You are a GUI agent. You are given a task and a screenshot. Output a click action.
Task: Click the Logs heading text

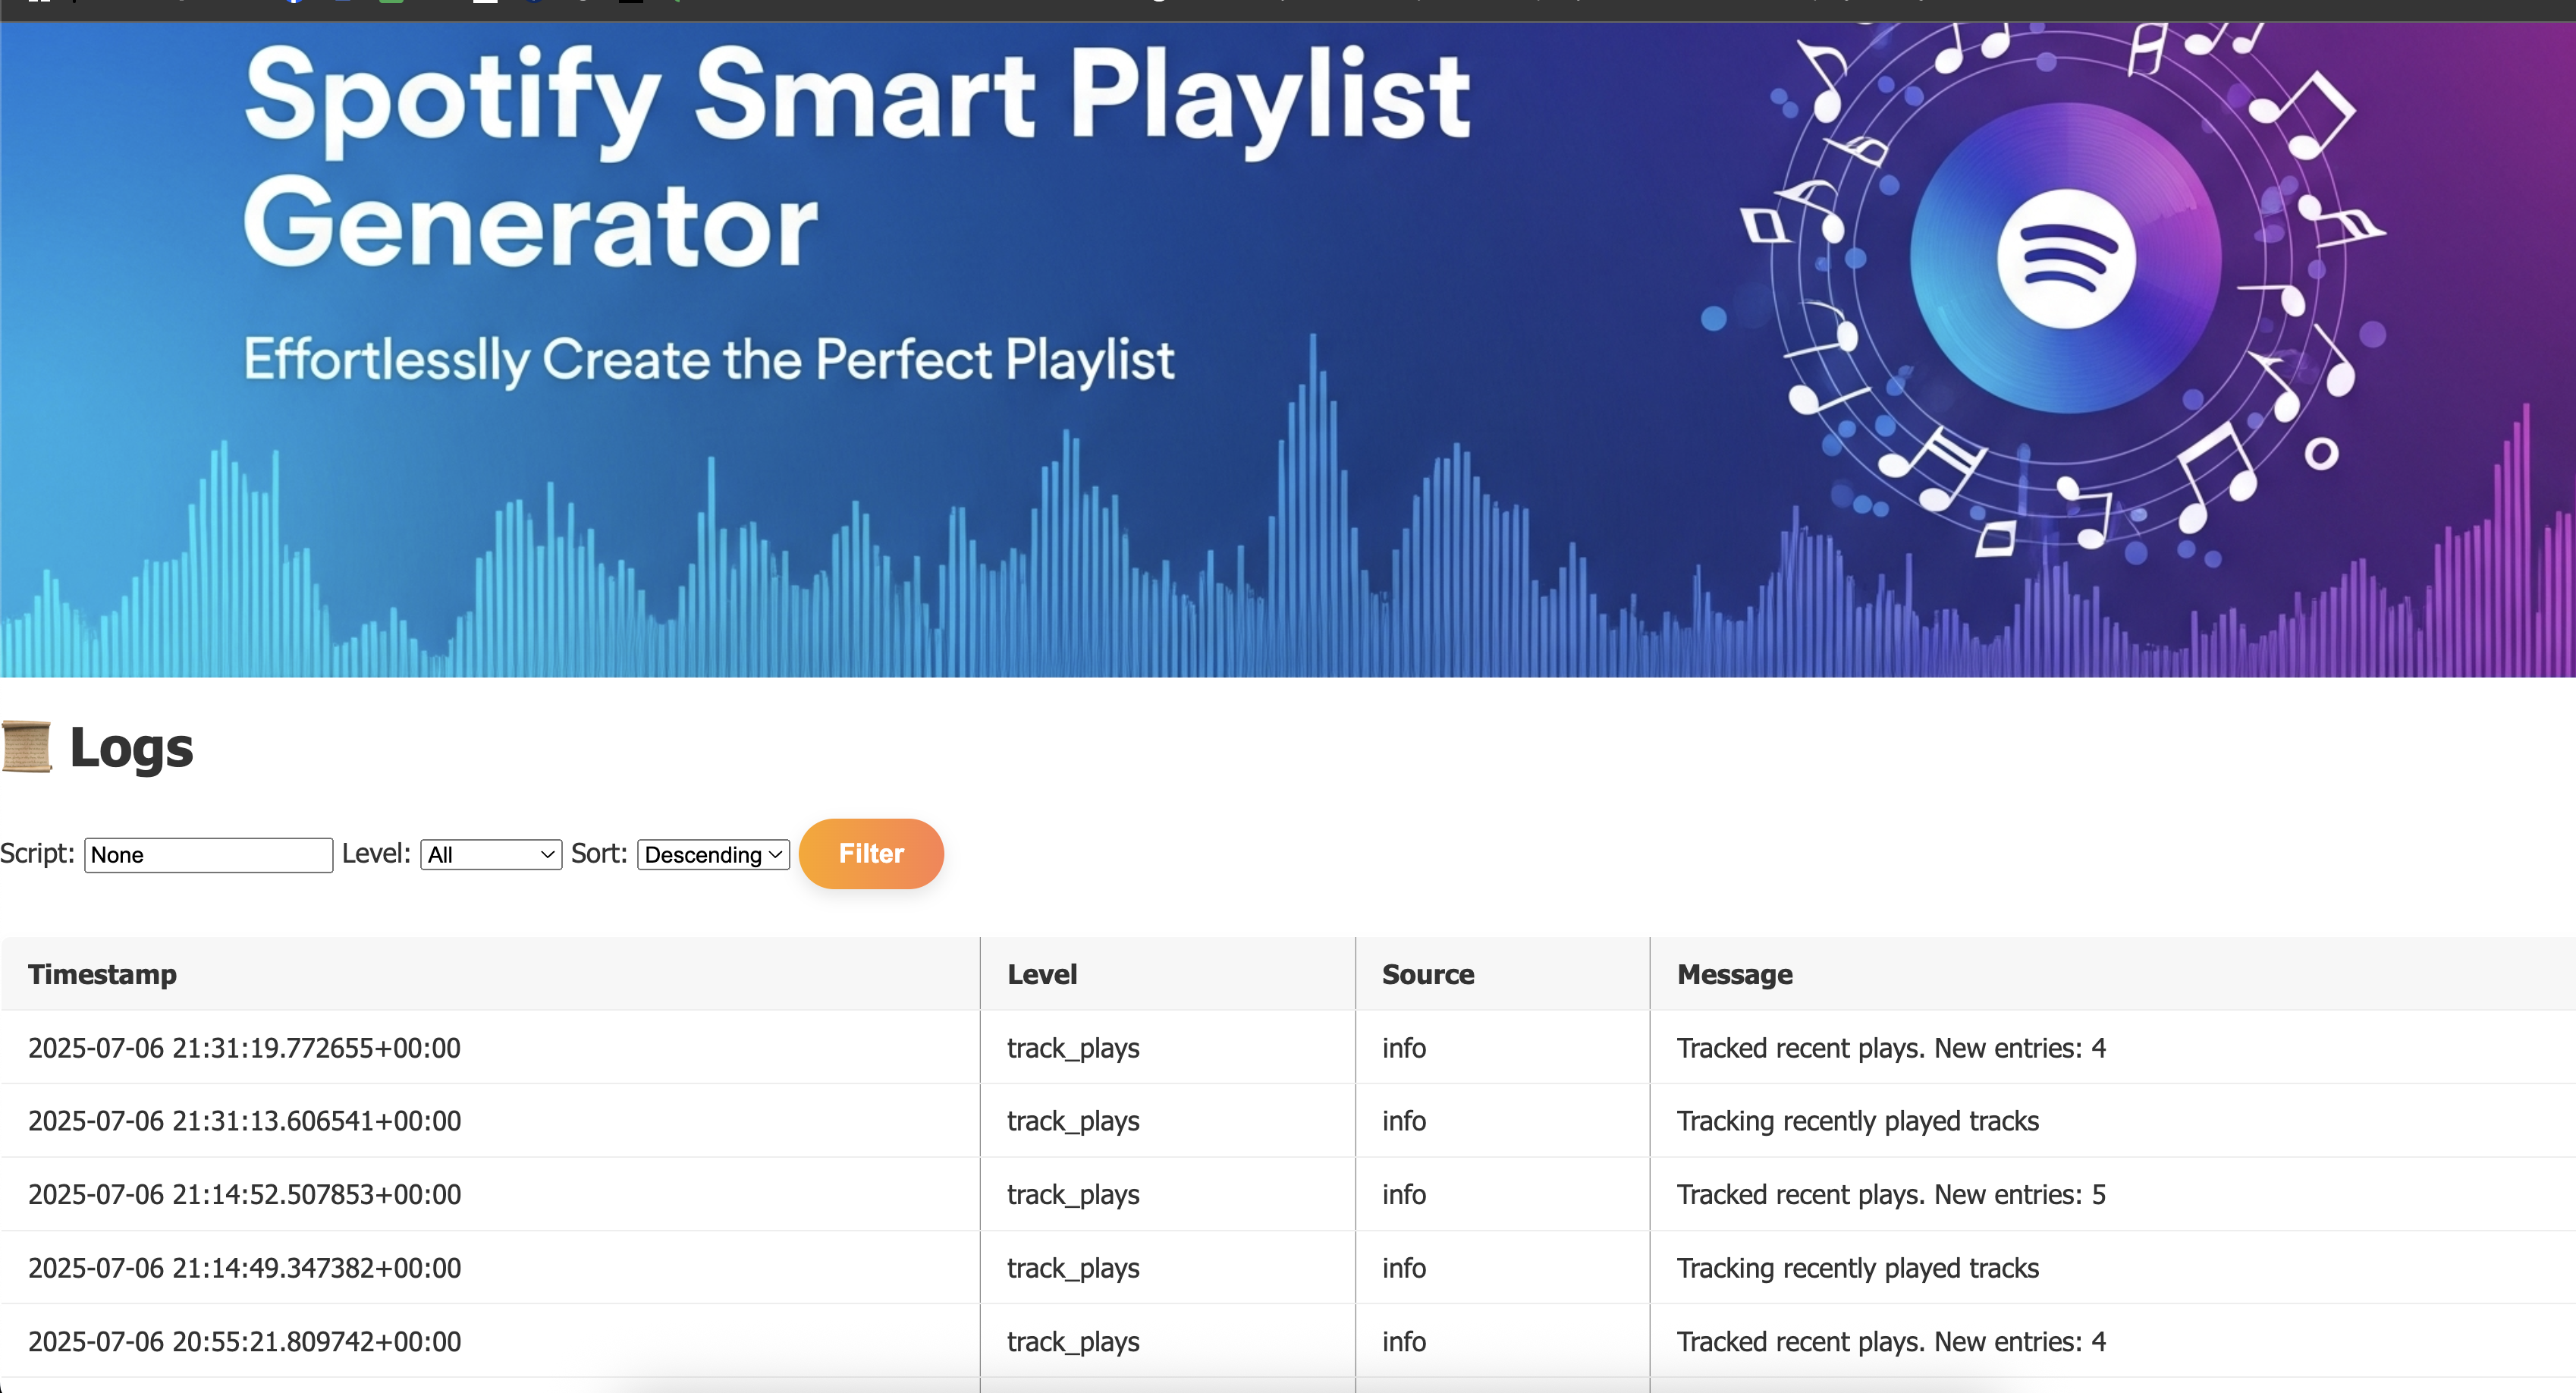(x=131, y=747)
